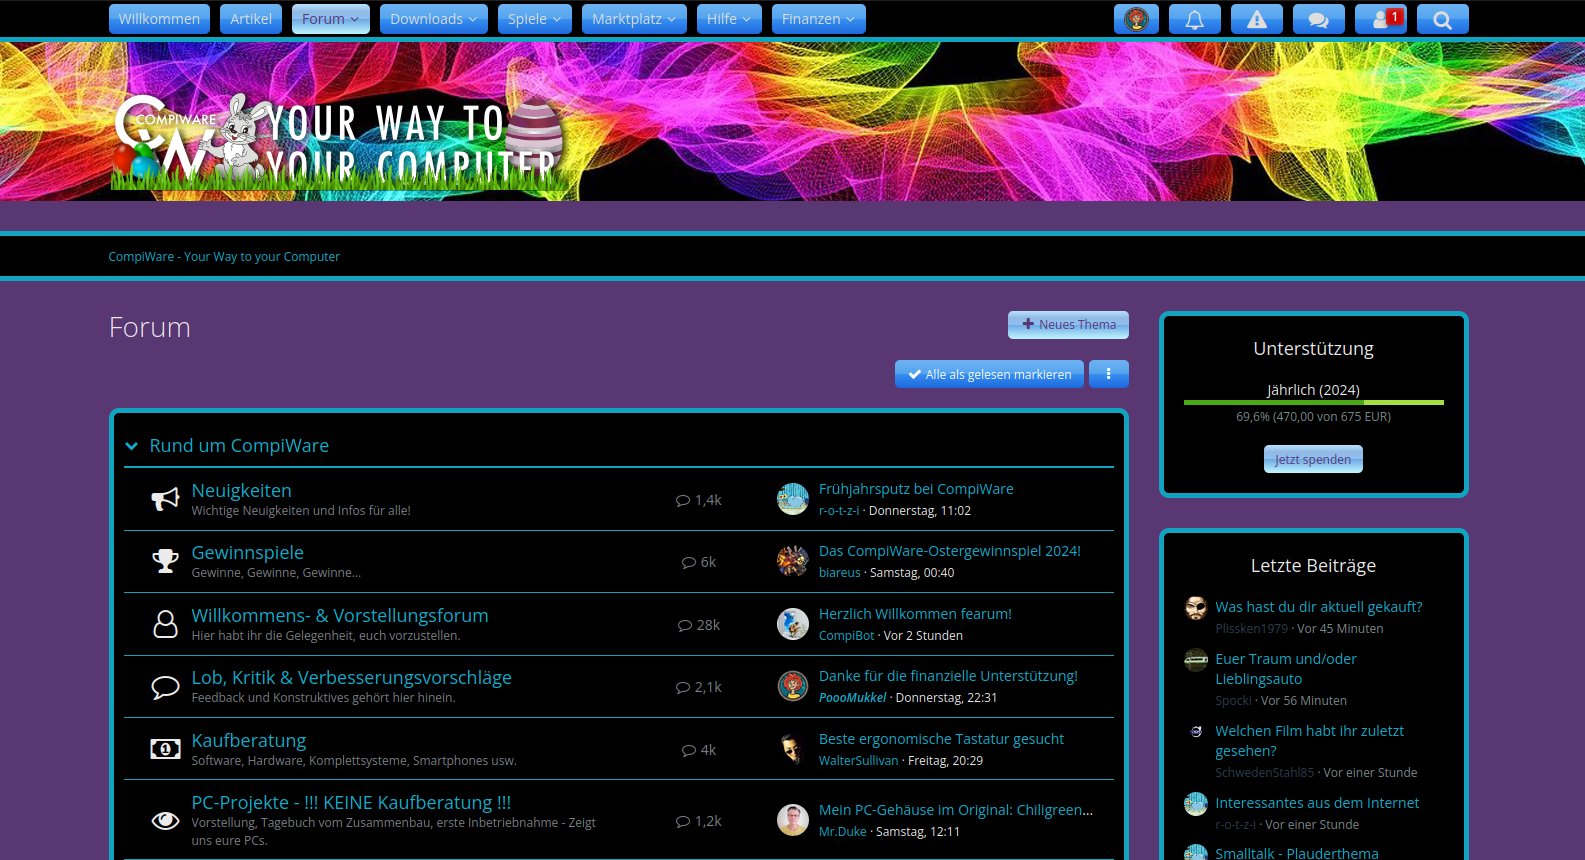Open Smalltalk - Plauderthema thread
The height and width of the screenshot is (860, 1585).
pyautogui.click(x=1296, y=853)
